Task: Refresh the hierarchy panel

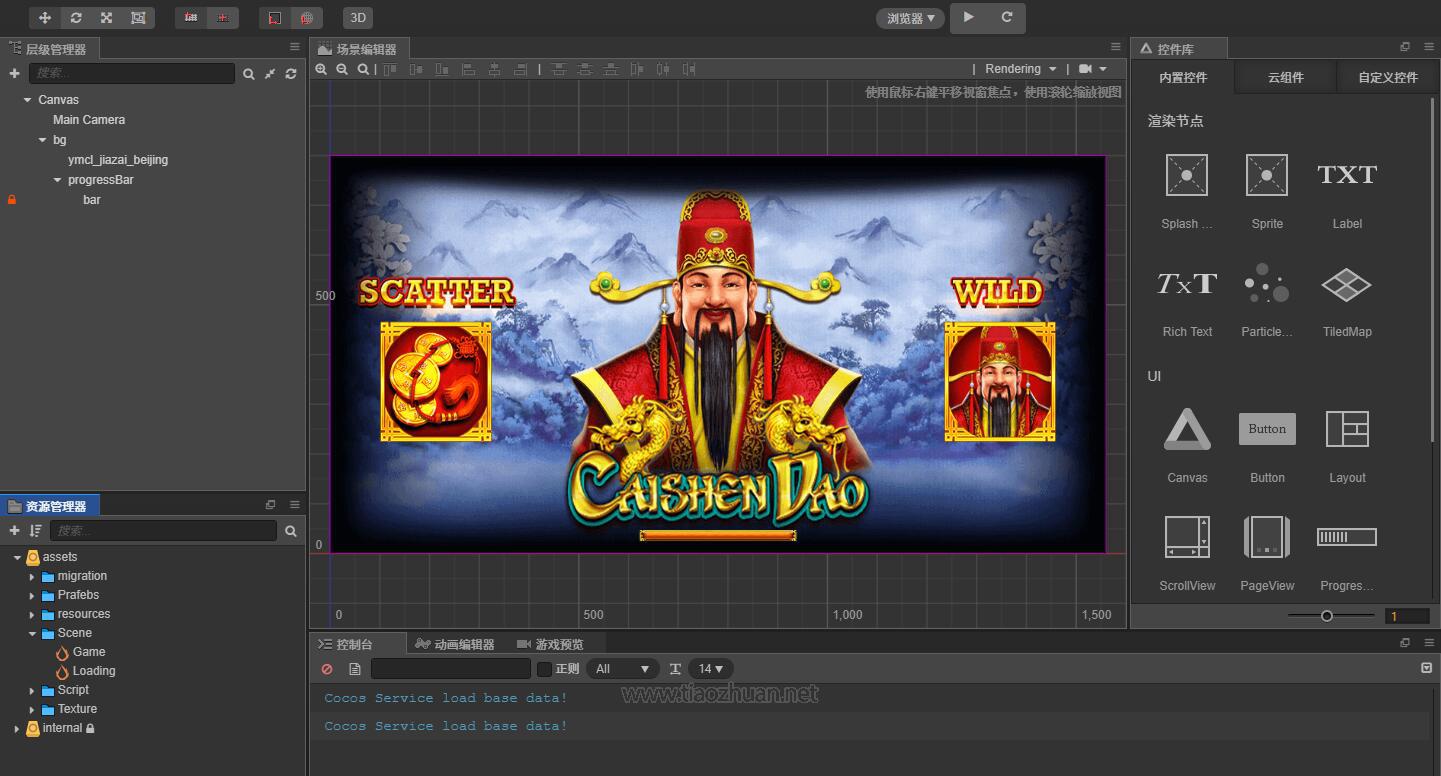Action: tap(291, 74)
